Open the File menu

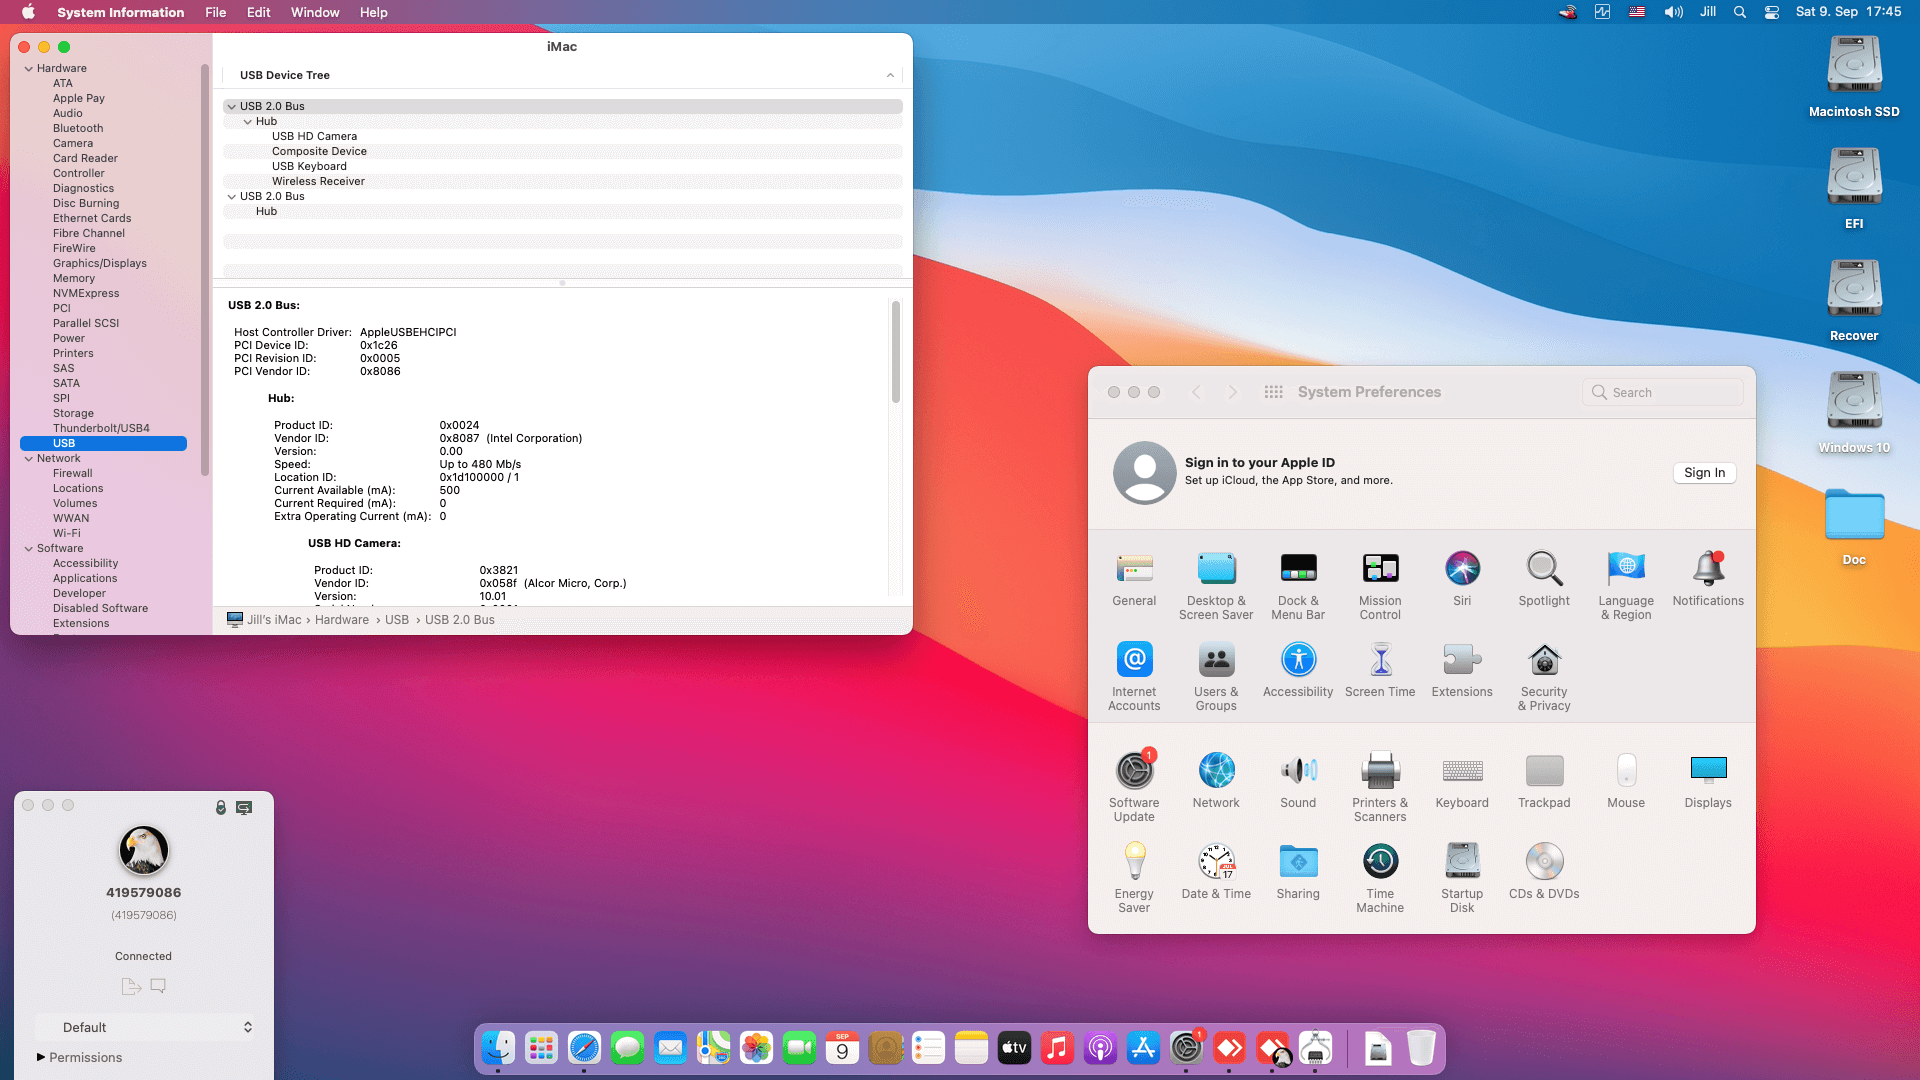coord(215,12)
